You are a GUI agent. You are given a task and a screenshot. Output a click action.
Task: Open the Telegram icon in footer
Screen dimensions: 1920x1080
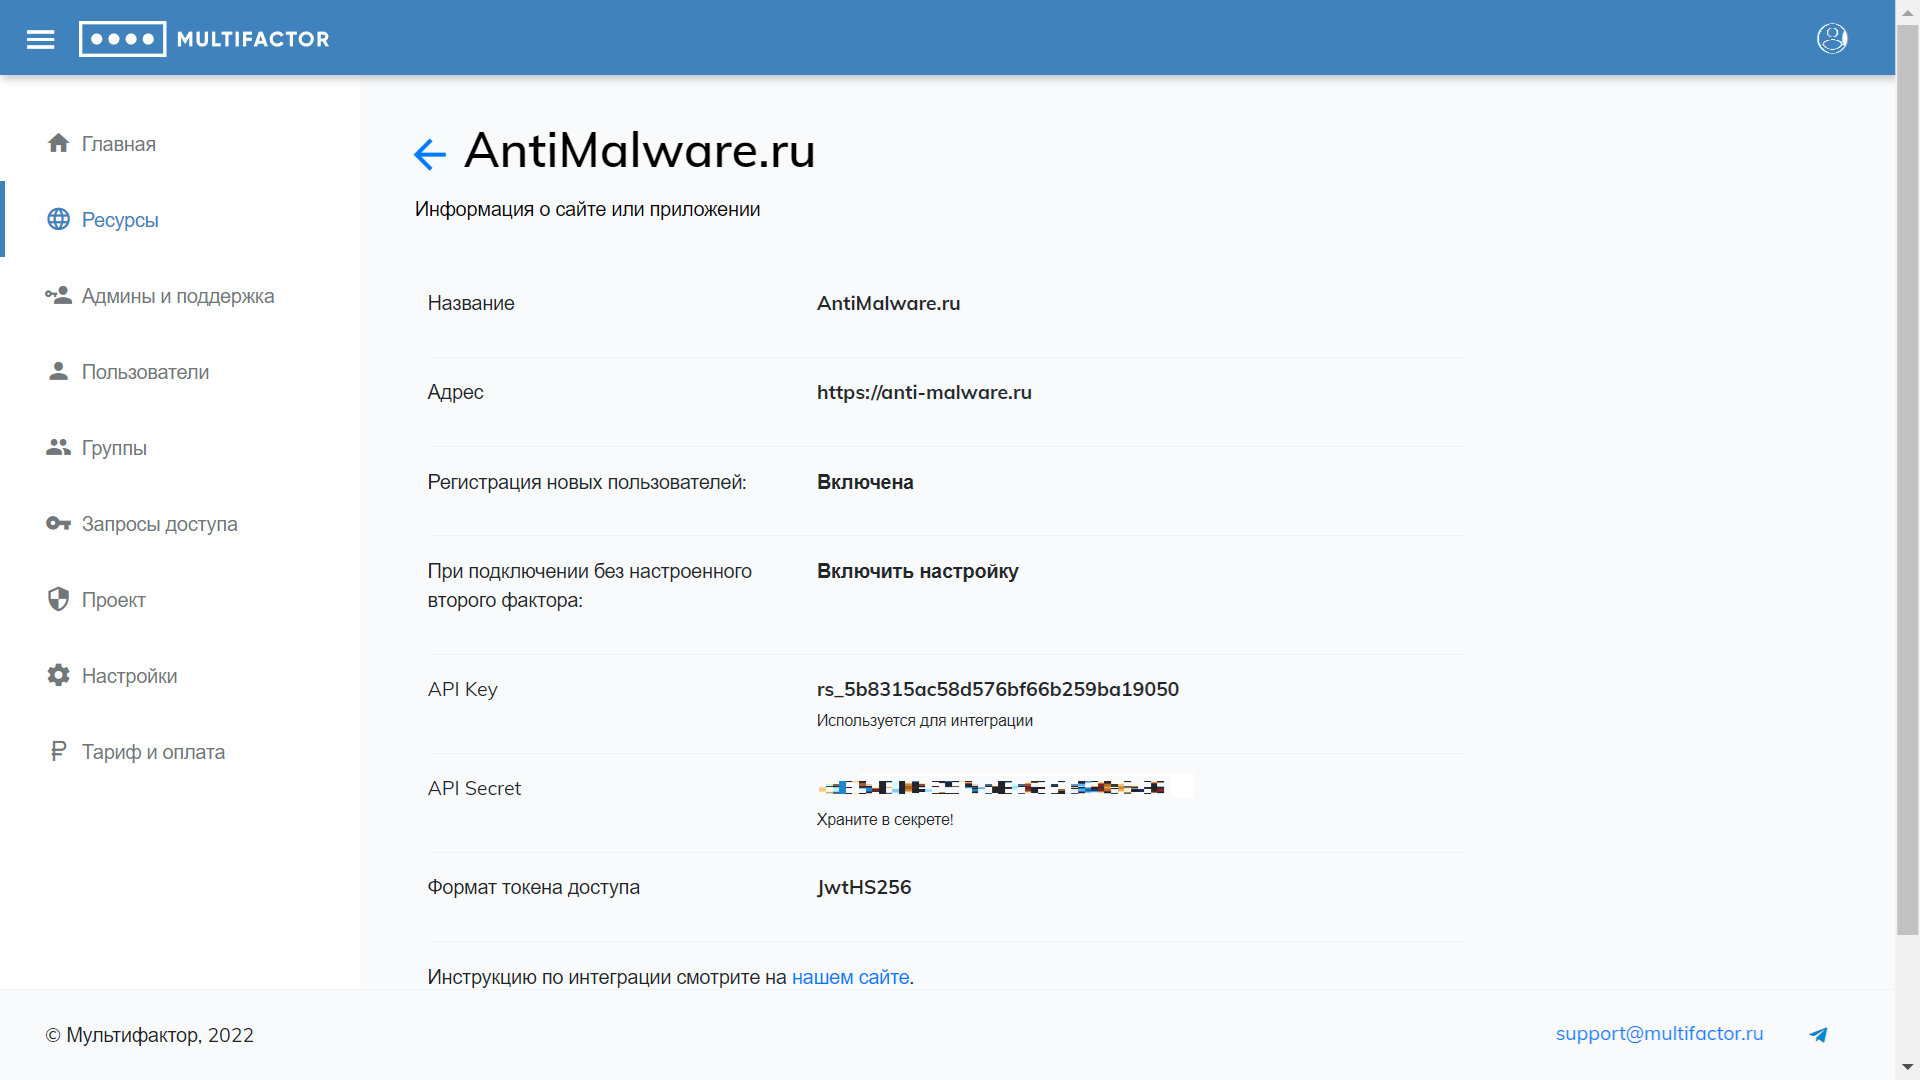tap(1818, 1035)
